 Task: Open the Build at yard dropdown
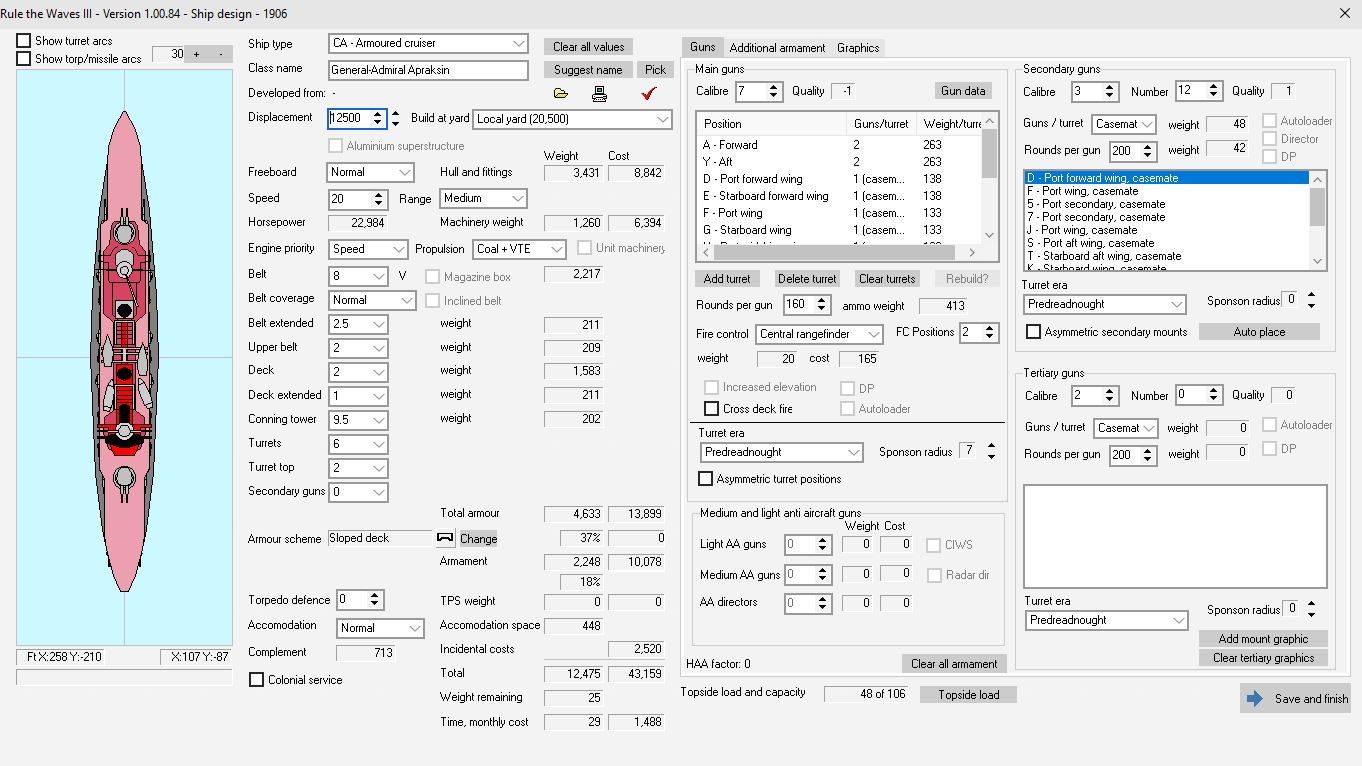pos(572,119)
